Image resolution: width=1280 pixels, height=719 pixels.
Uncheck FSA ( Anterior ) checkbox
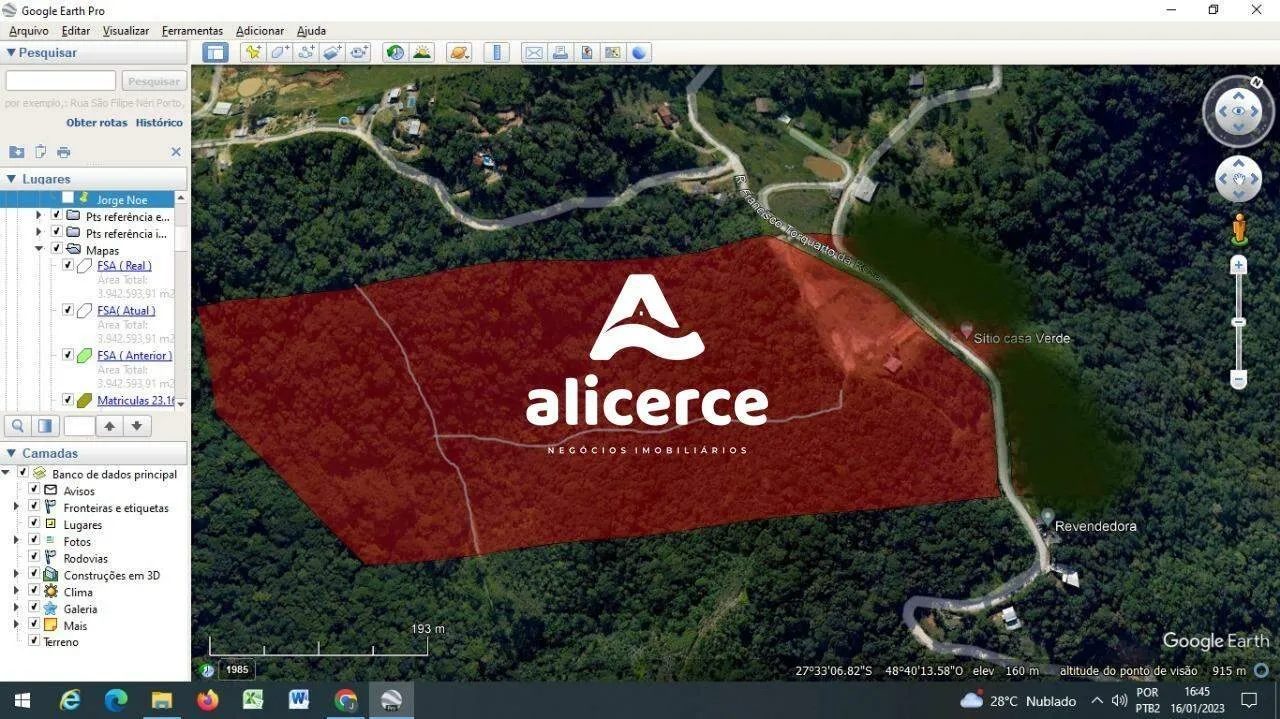point(68,355)
